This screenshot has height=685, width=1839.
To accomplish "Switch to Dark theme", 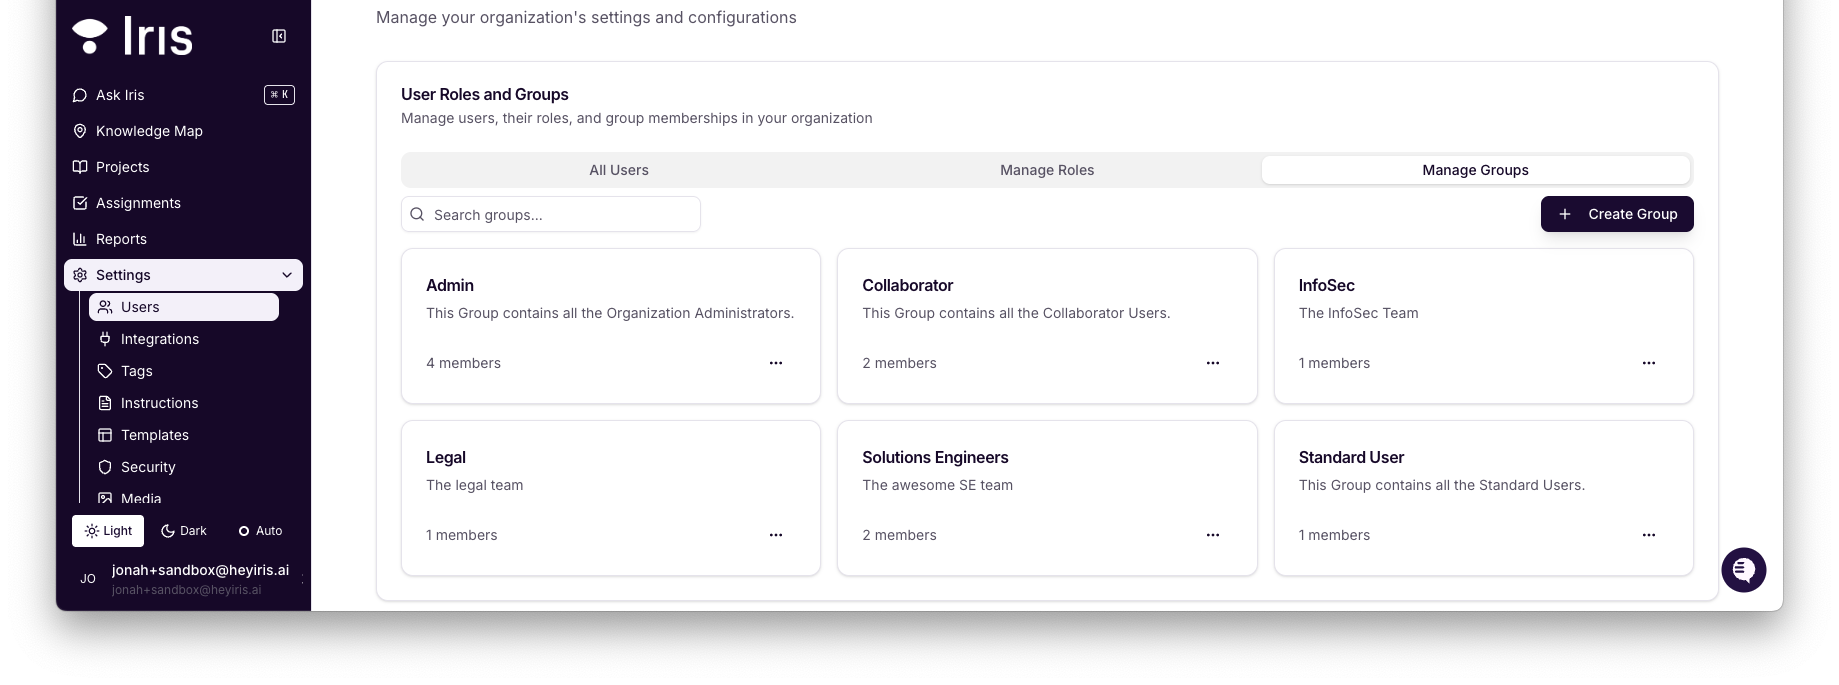I will tap(184, 531).
